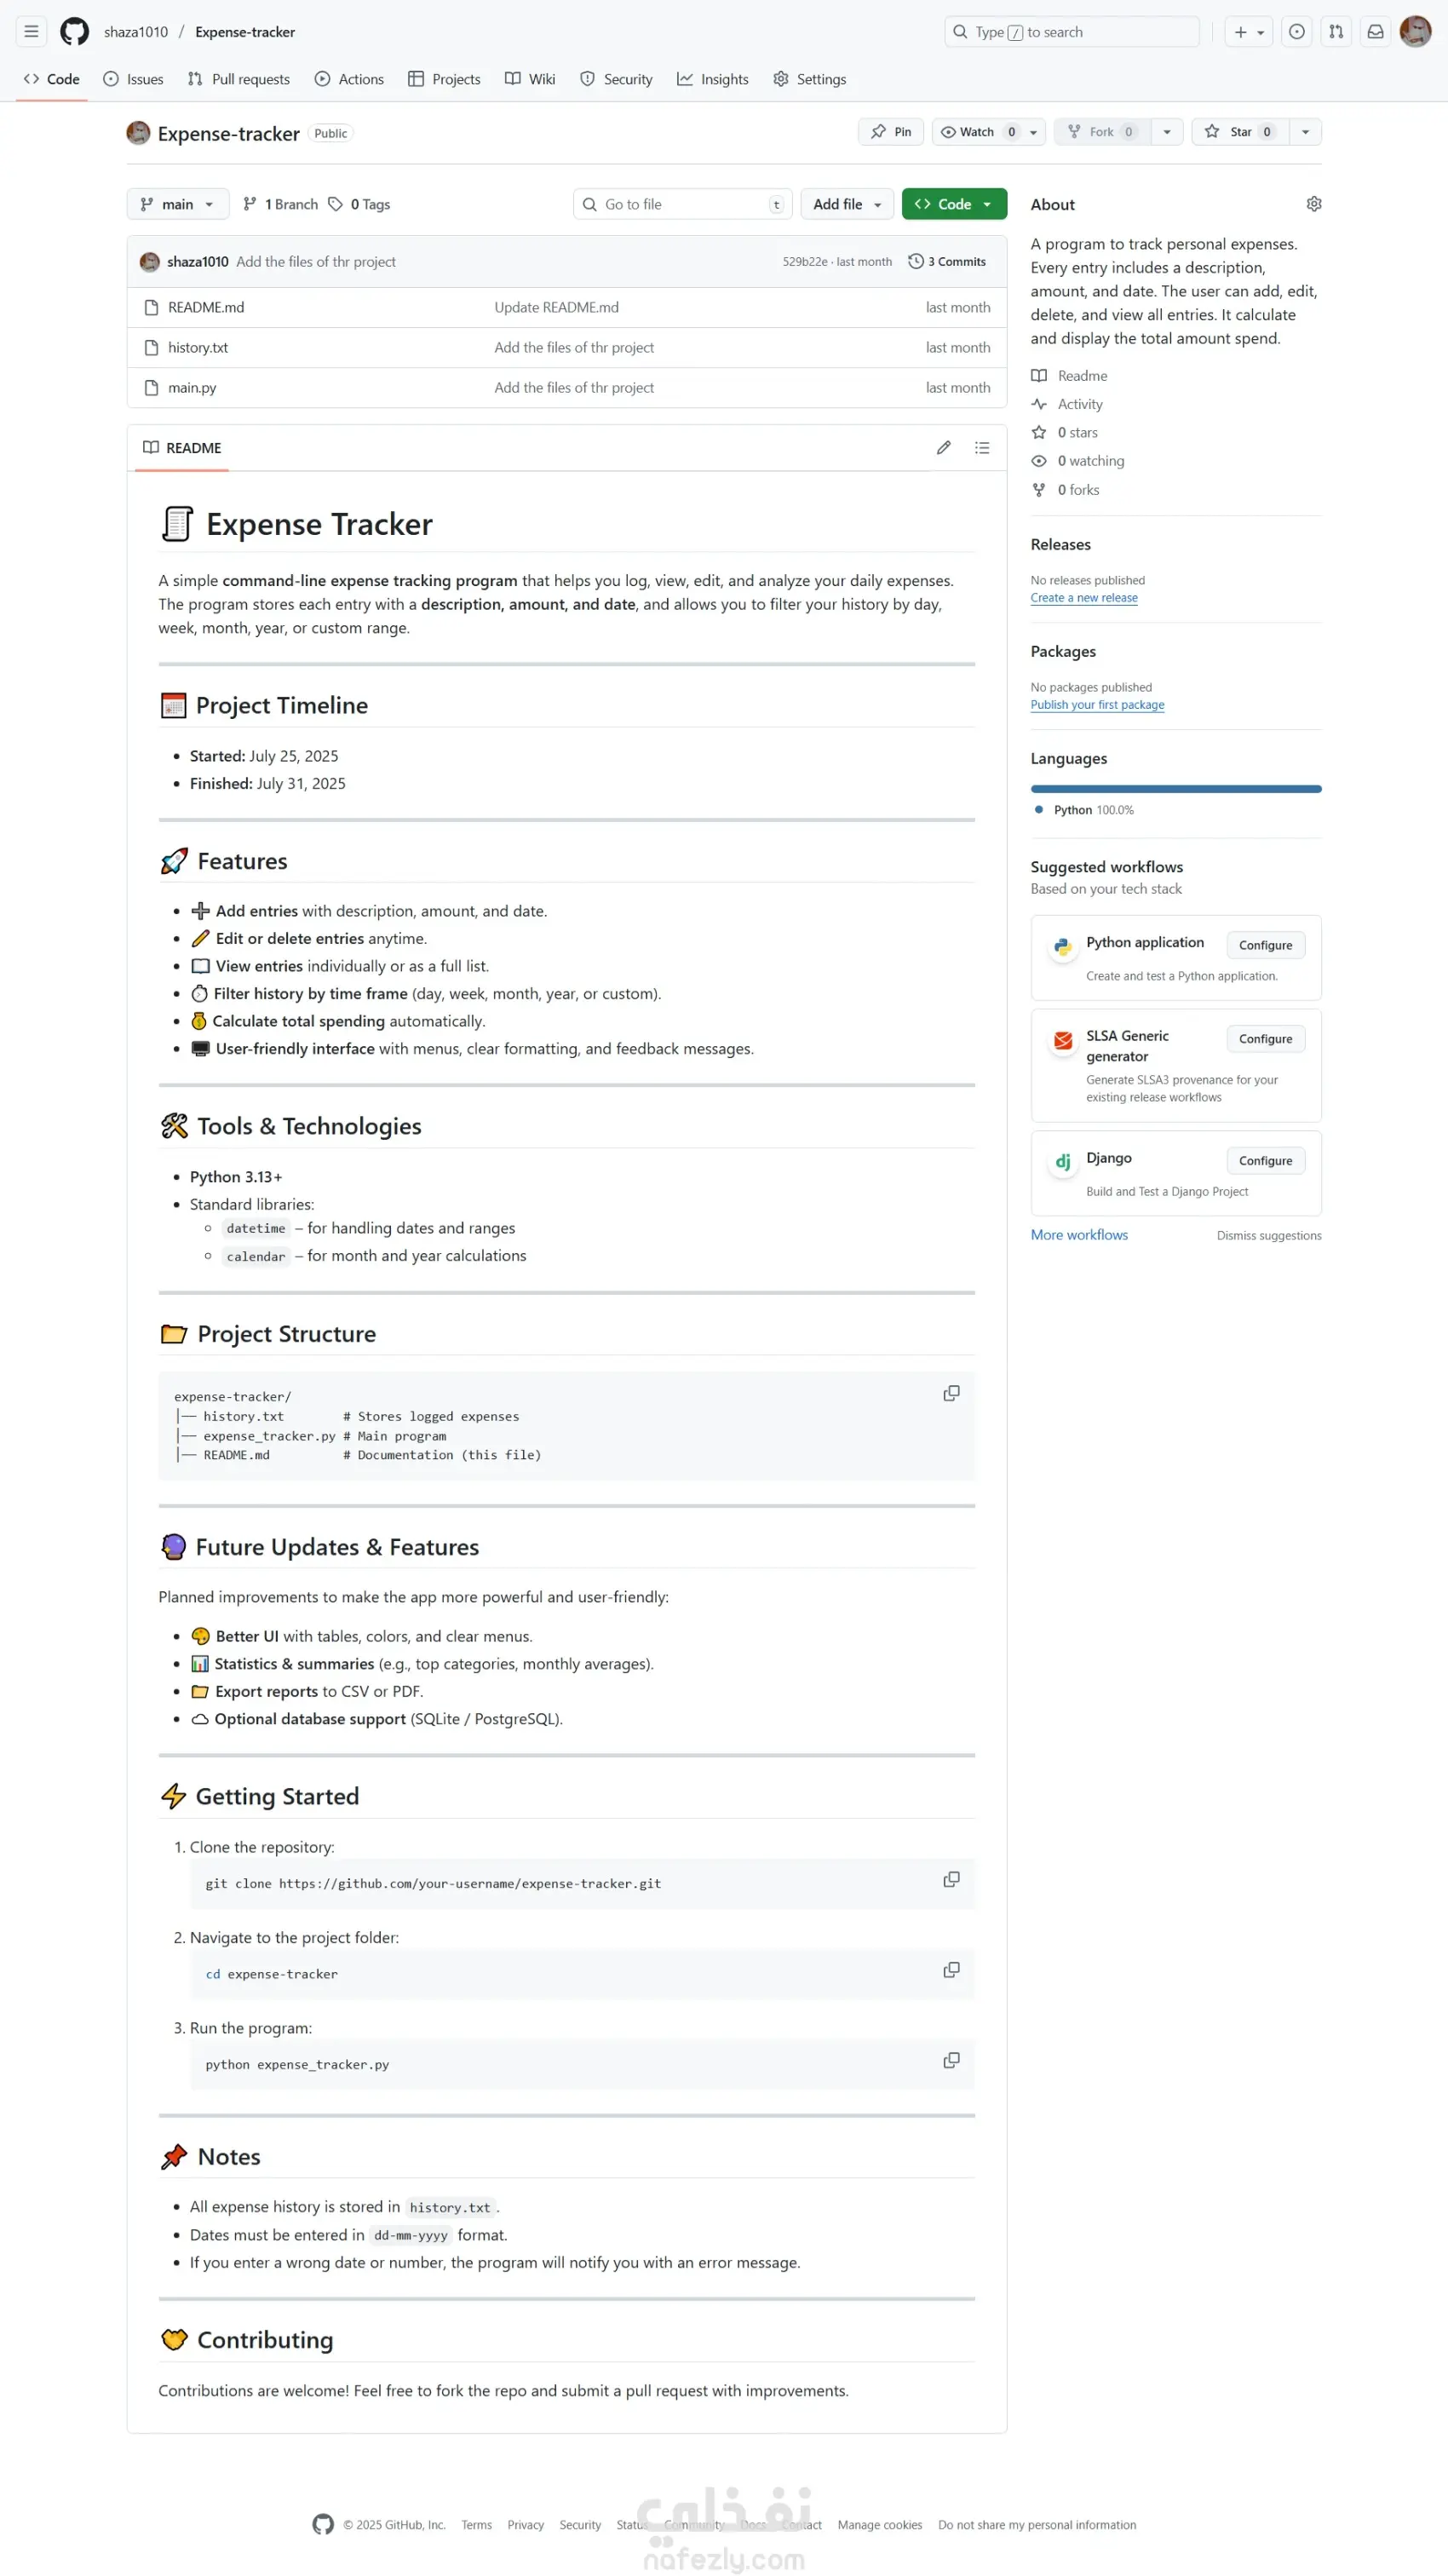Viewport: 1448px width, 2576px height.
Task: Expand the main branch dropdown
Action: click(x=178, y=204)
